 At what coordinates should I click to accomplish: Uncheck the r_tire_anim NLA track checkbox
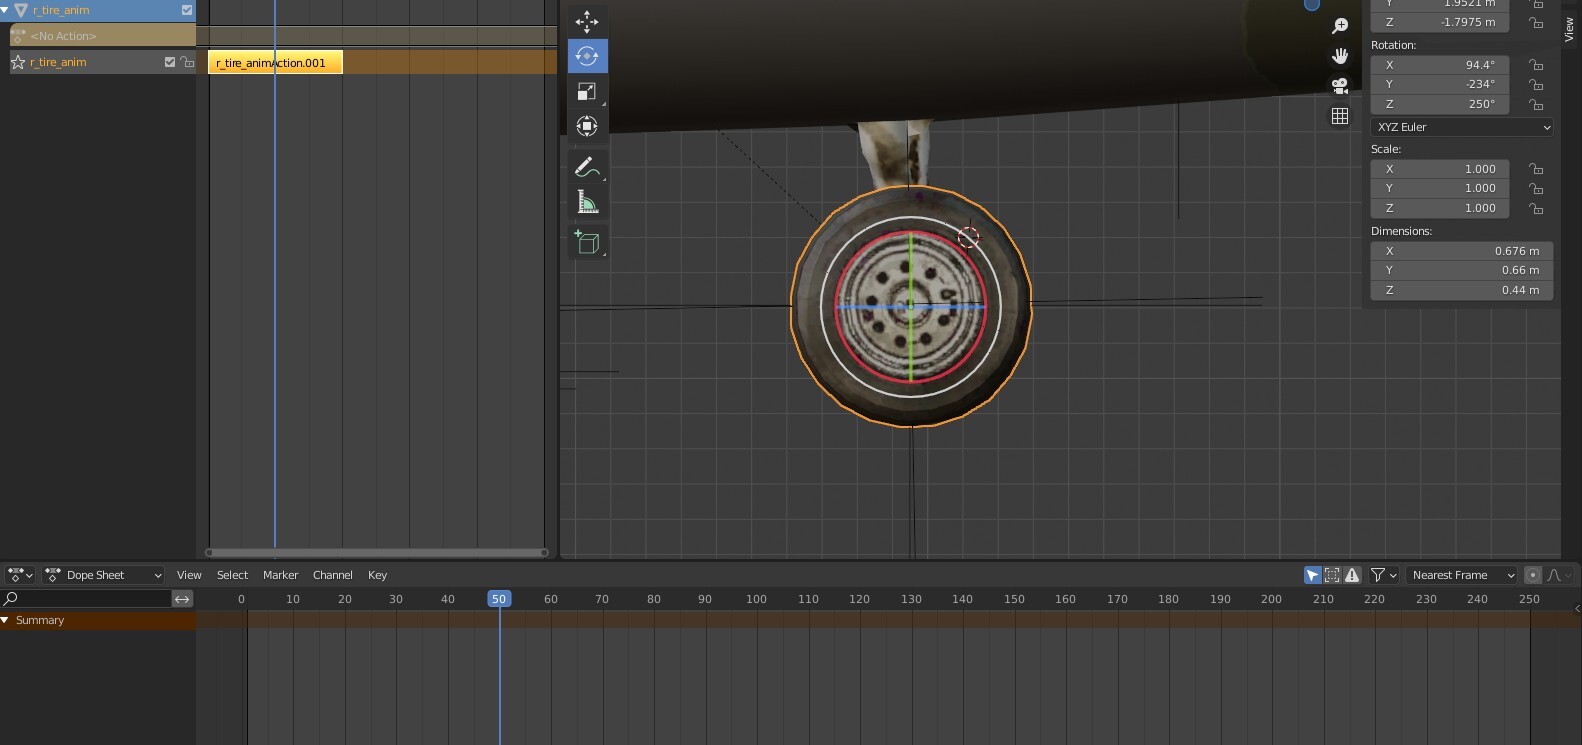170,62
